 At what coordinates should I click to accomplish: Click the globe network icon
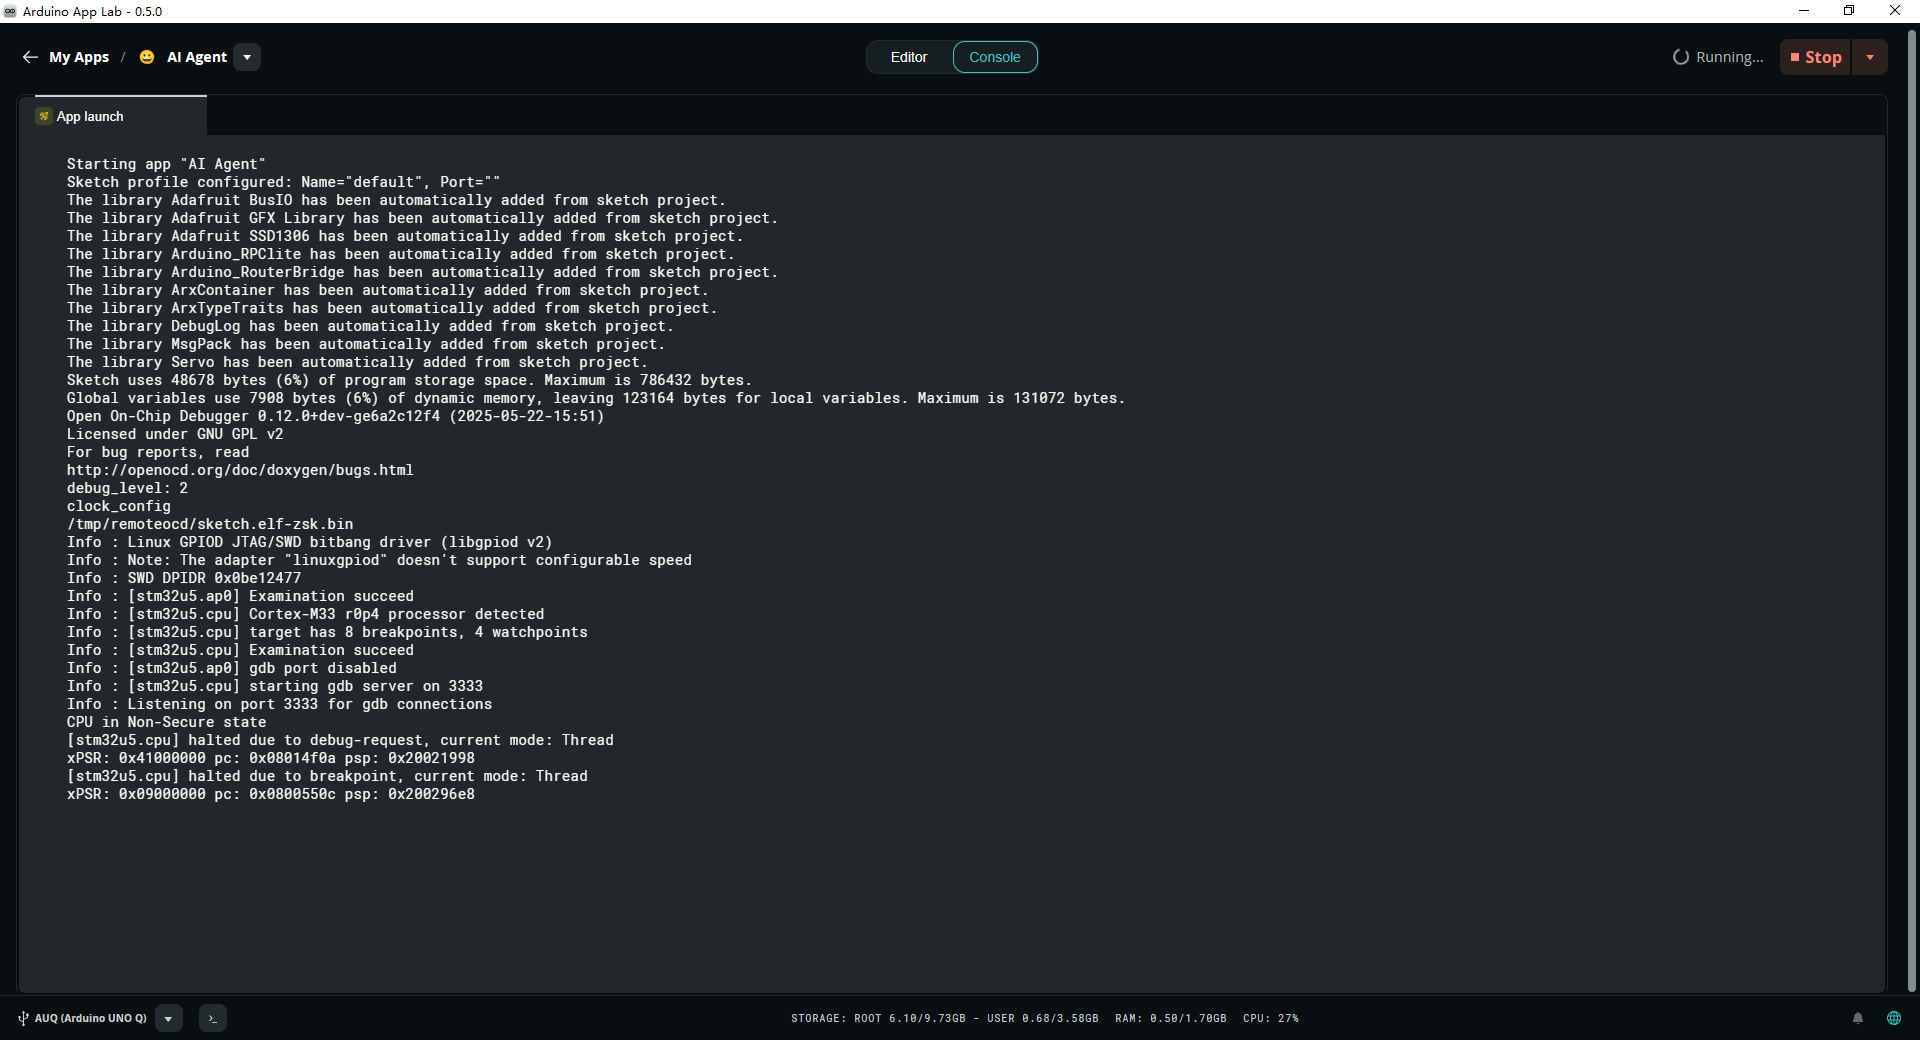click(1894, 1018)
